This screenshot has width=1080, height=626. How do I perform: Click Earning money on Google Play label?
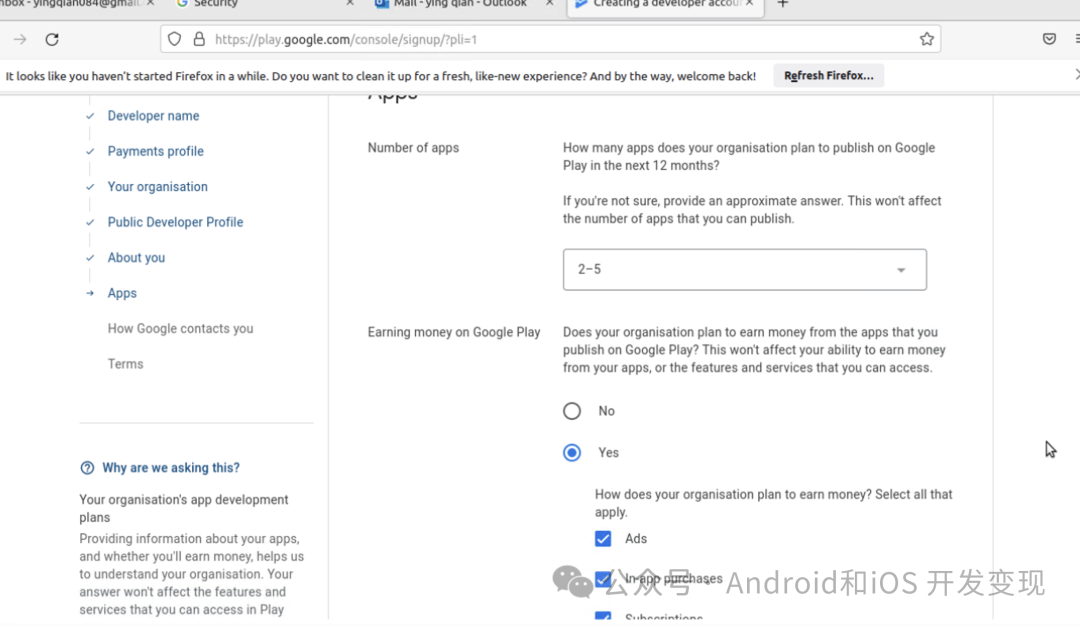tap(454, 332)
